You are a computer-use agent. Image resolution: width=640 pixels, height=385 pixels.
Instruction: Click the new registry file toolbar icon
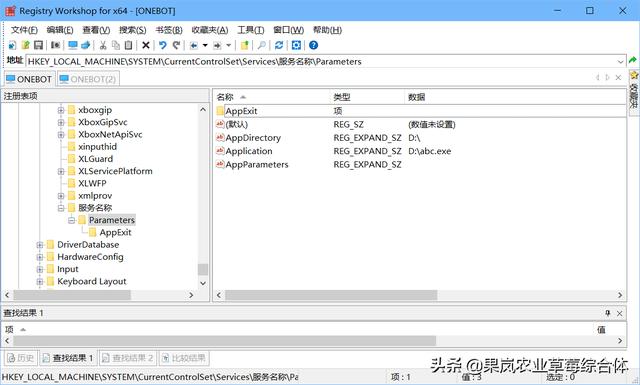tap(12, 45)
